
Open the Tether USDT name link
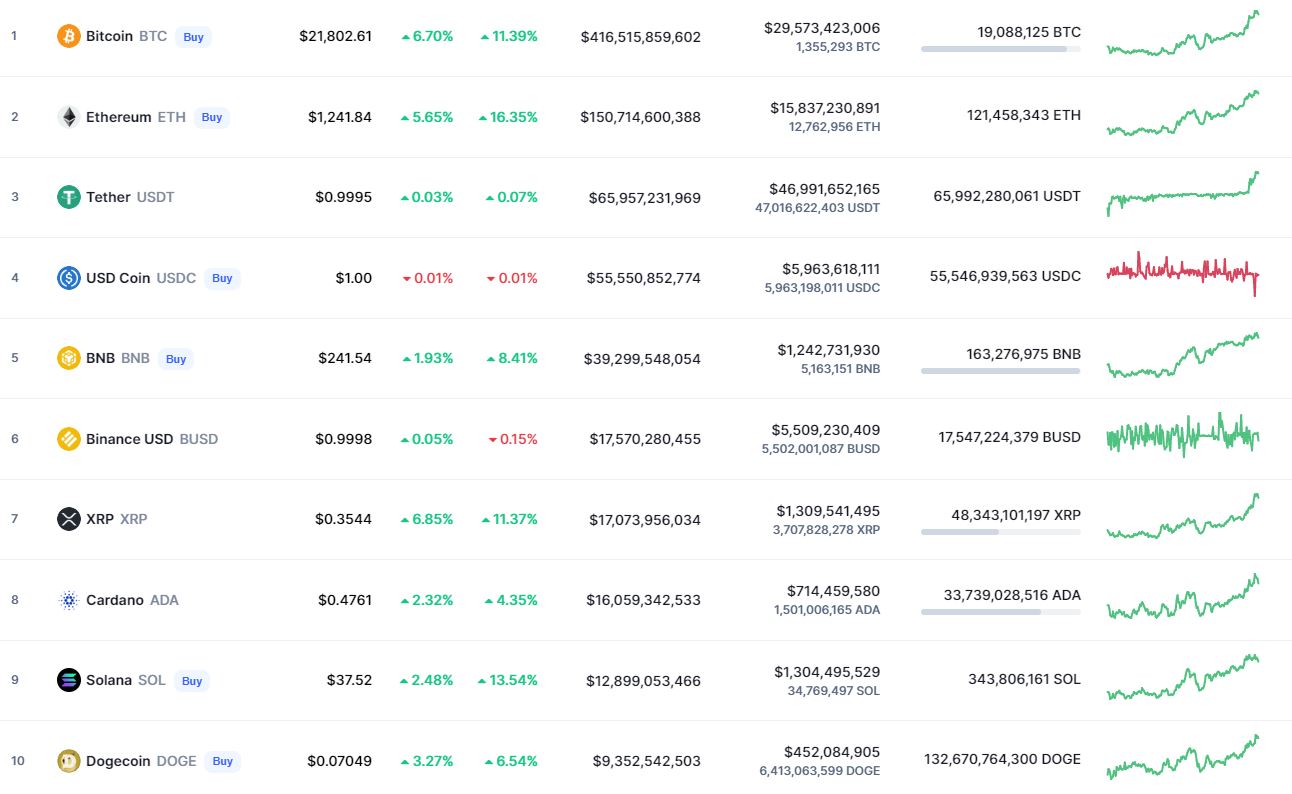coord(130,197)
